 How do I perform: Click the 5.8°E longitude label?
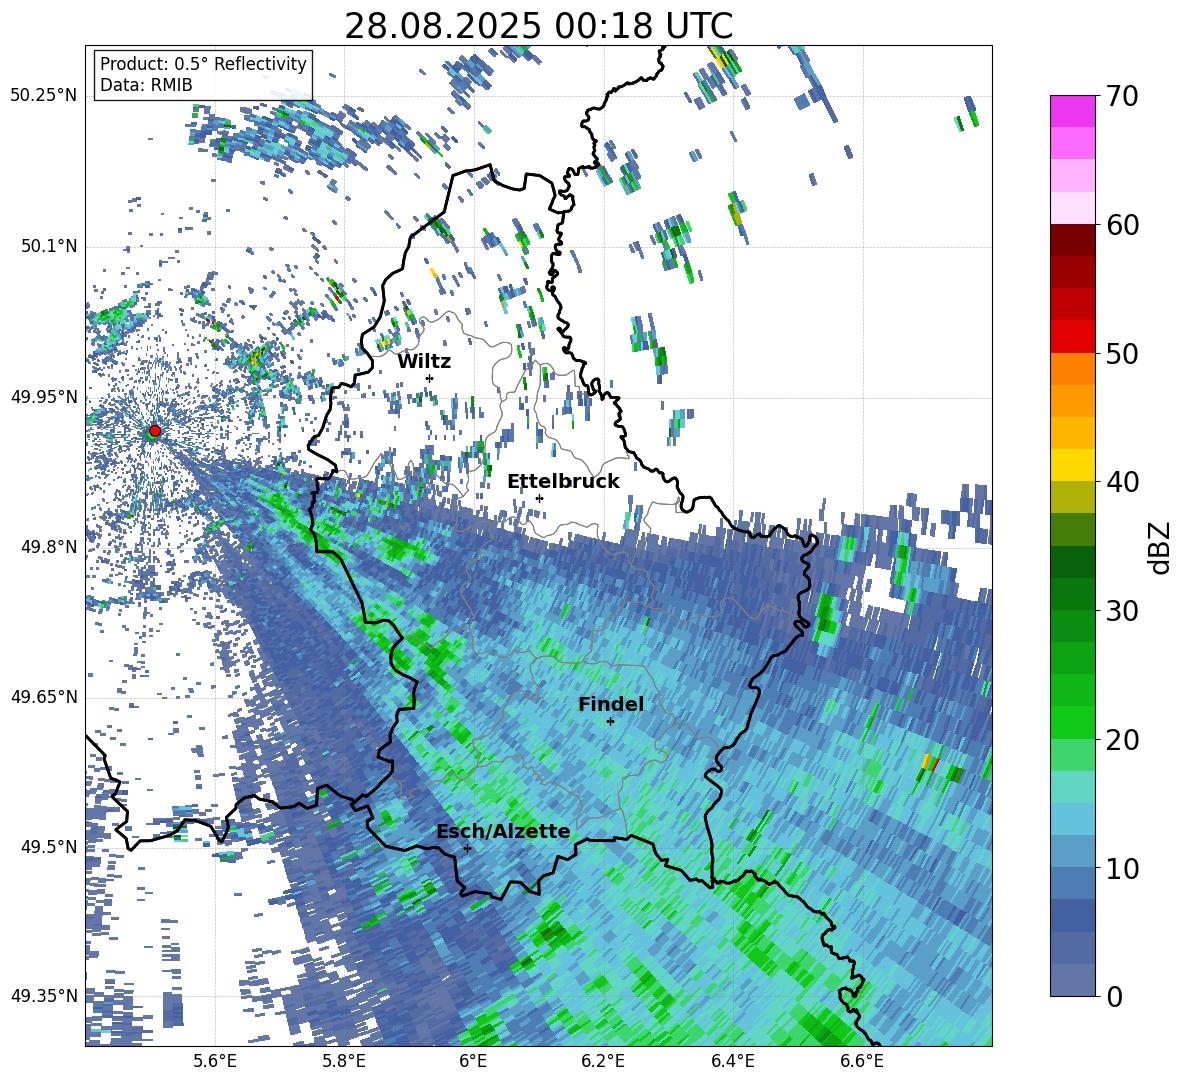344,1061
